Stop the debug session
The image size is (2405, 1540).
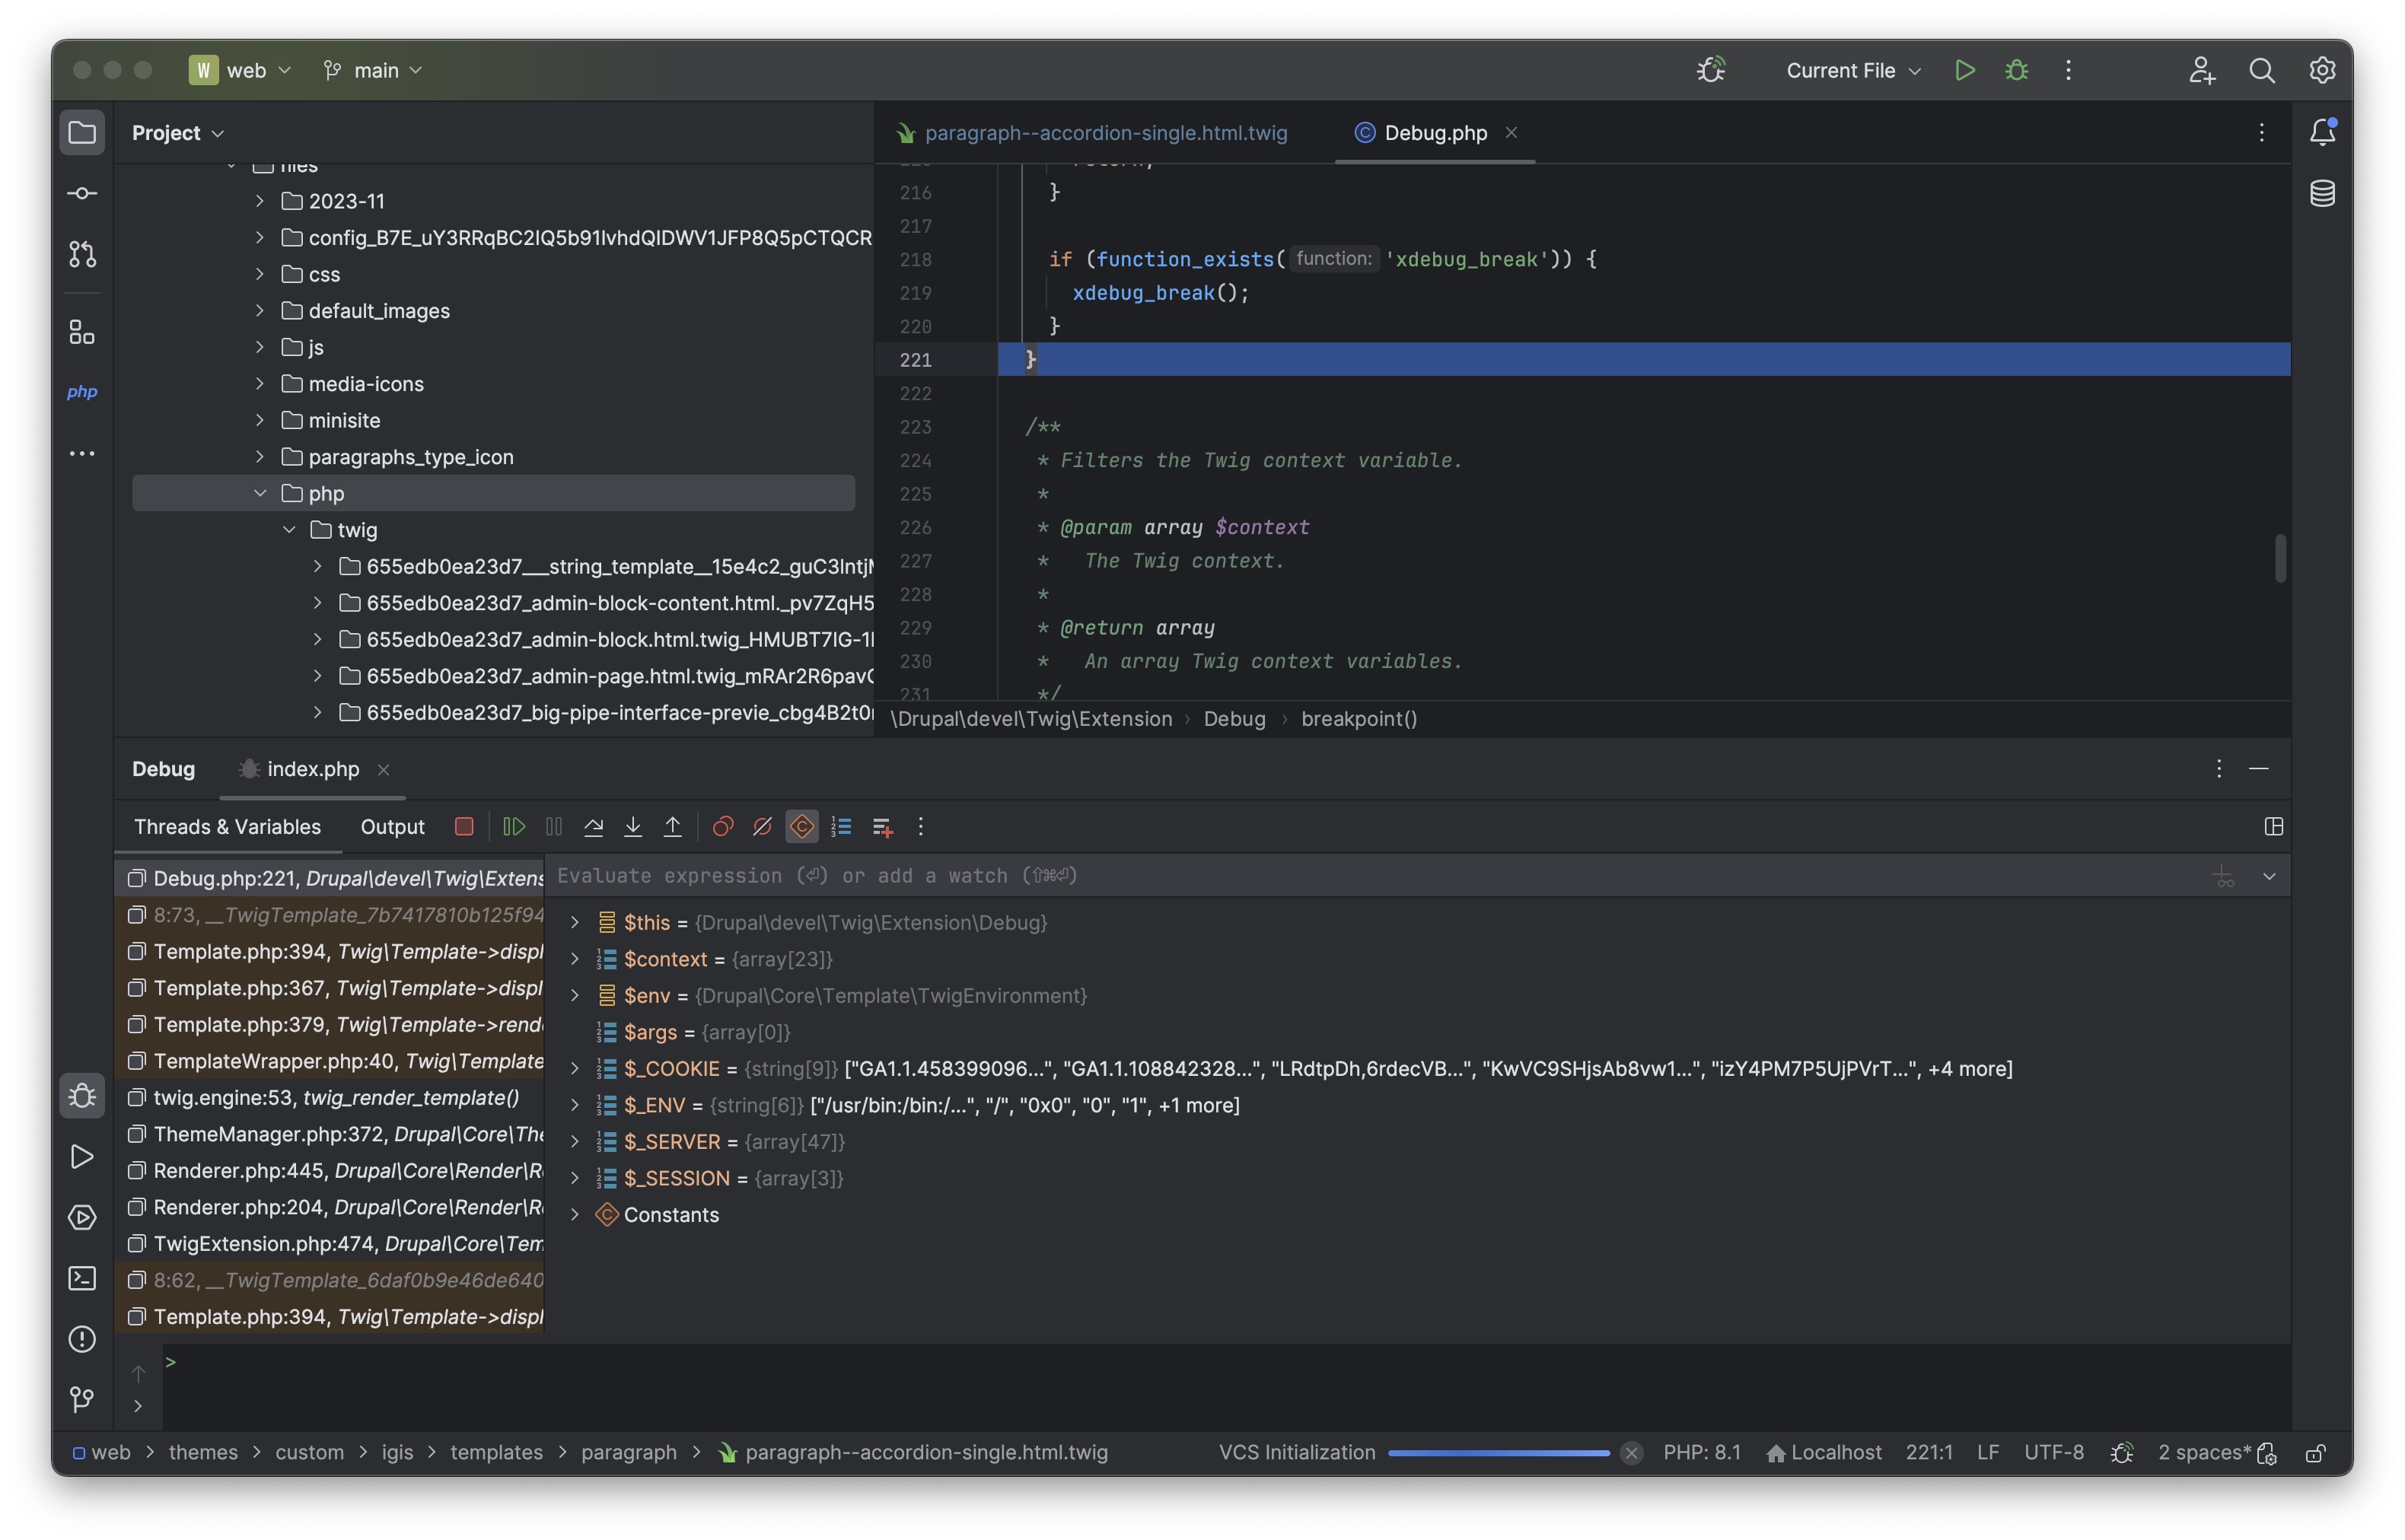pyautogui.click(x=464, y=826)
